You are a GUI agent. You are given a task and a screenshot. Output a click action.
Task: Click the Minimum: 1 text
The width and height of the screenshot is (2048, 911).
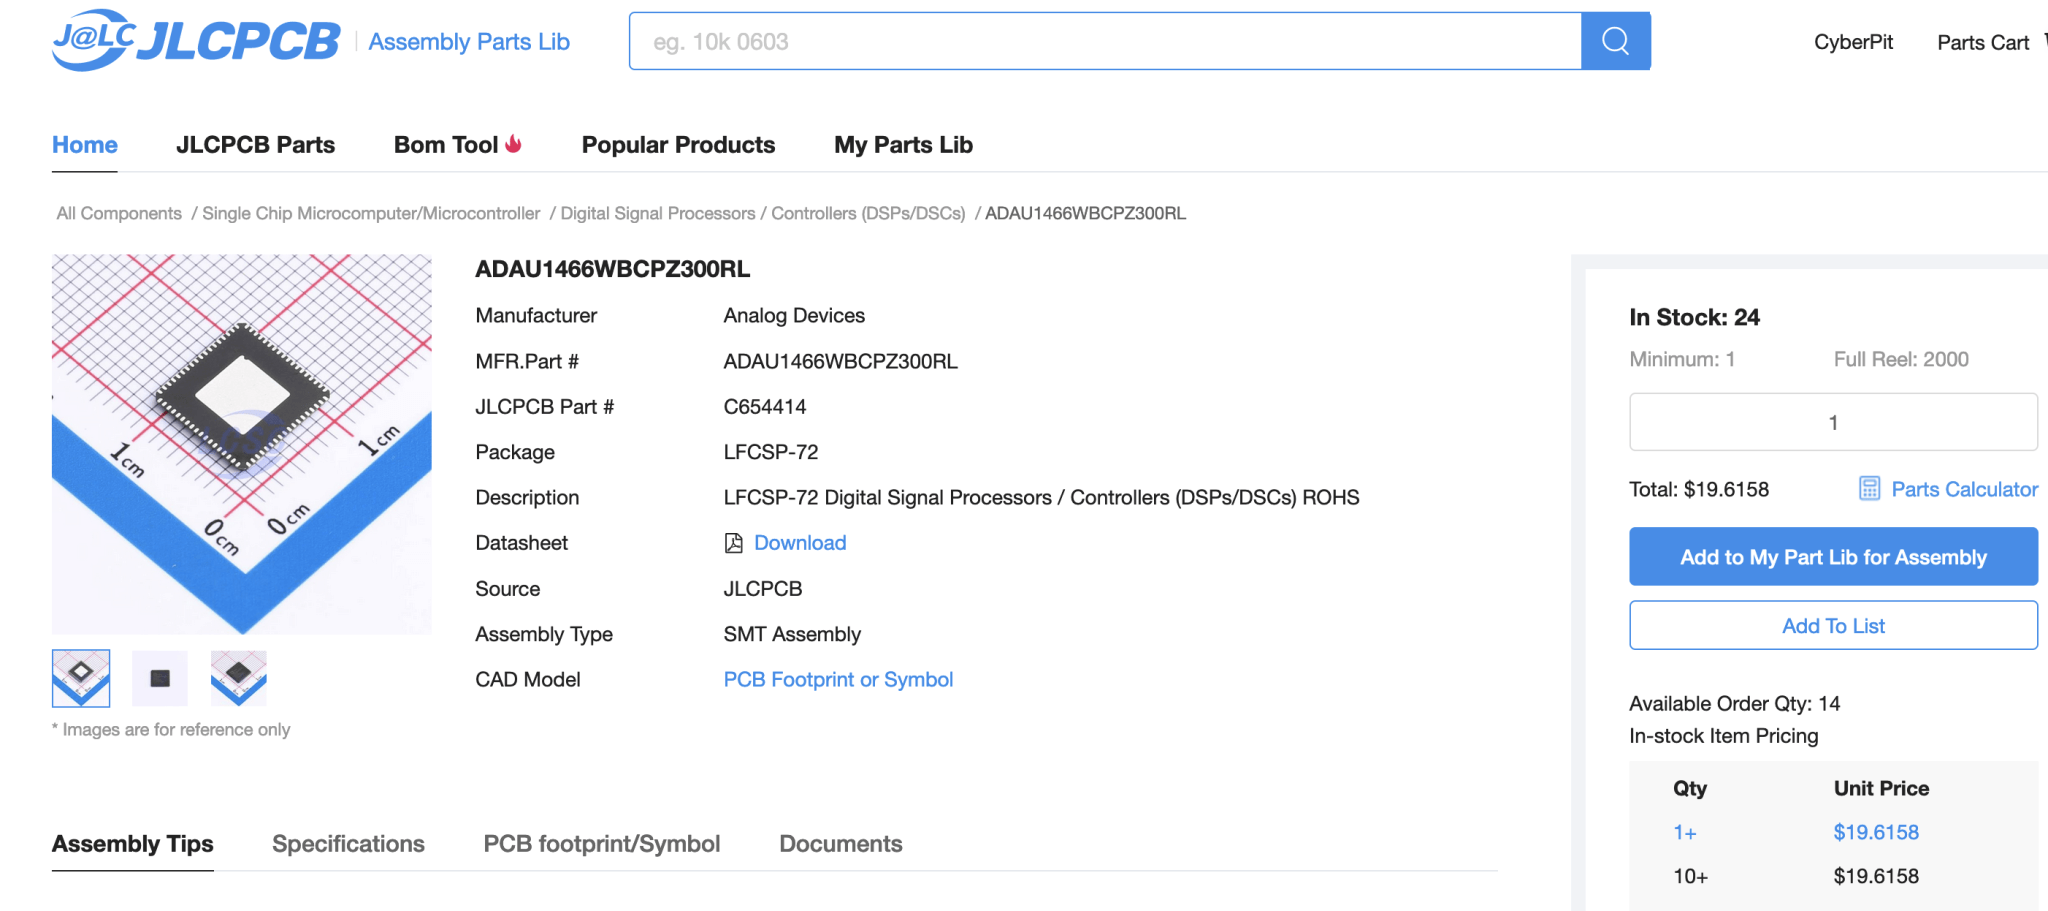(1682, 359)
